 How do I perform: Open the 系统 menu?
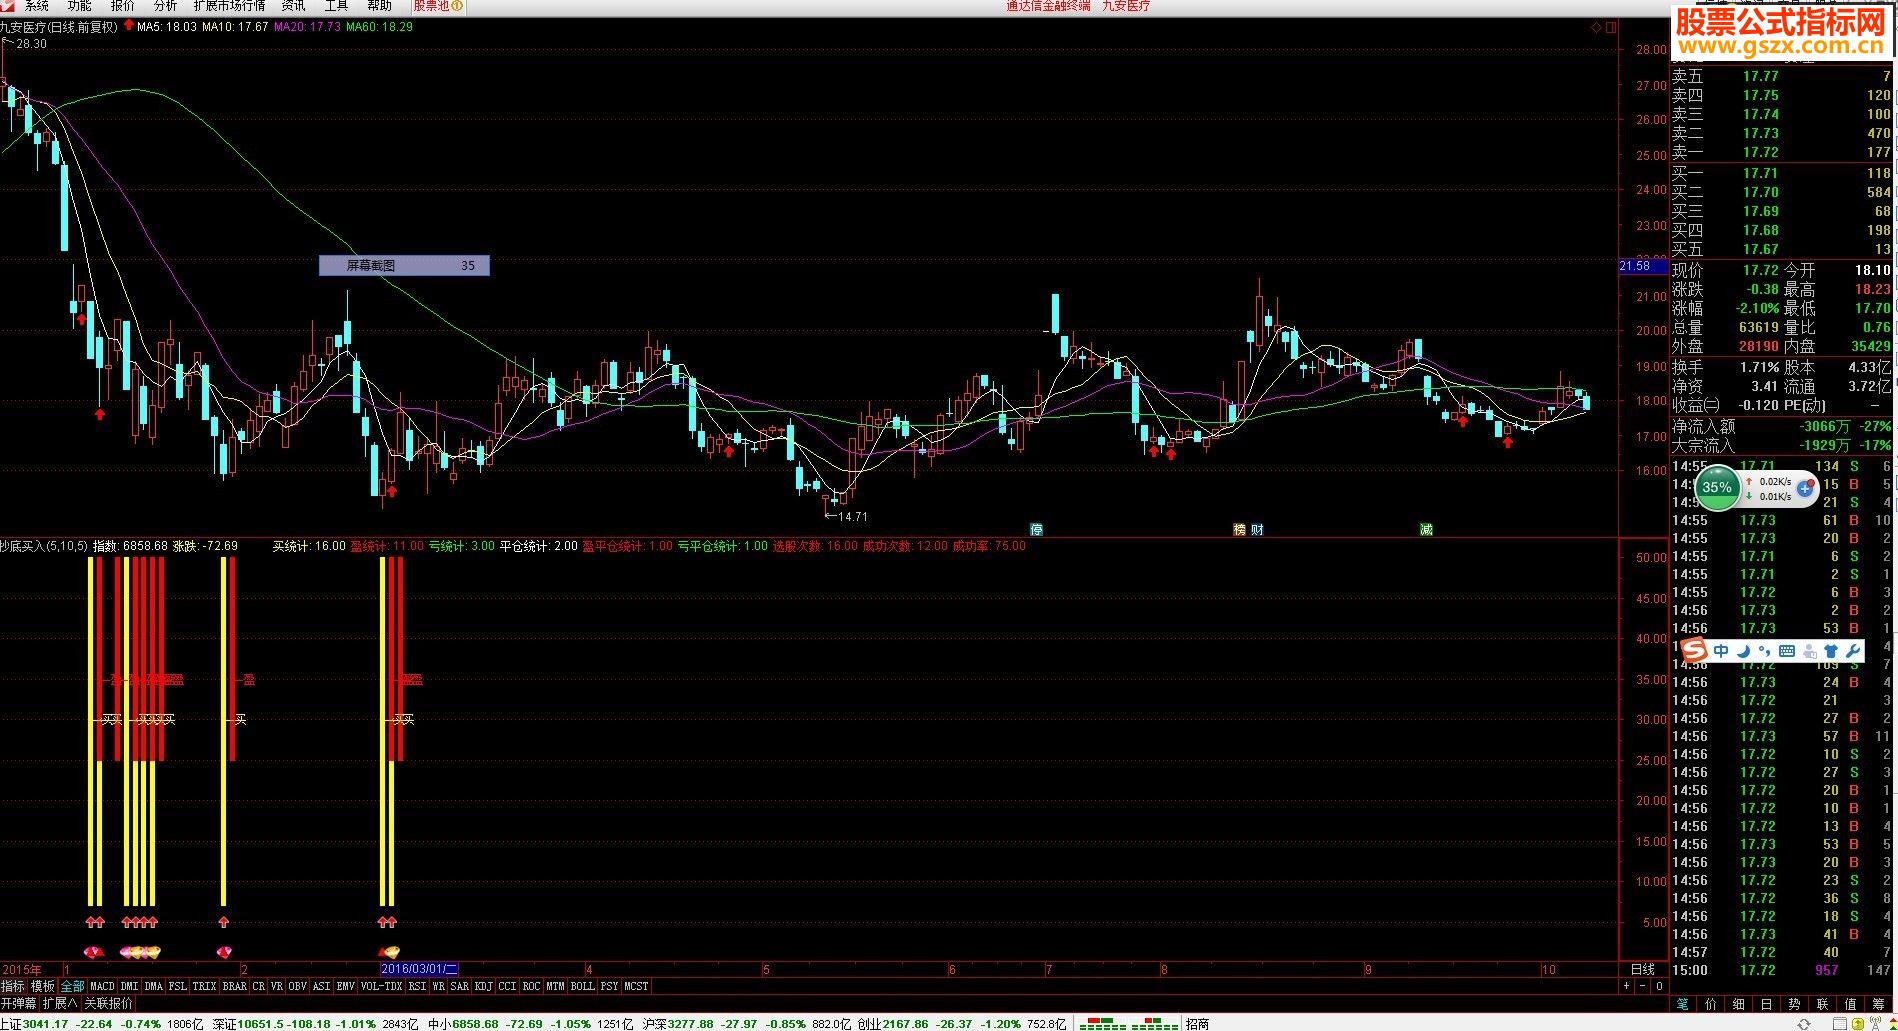click(x=36, y=6)
